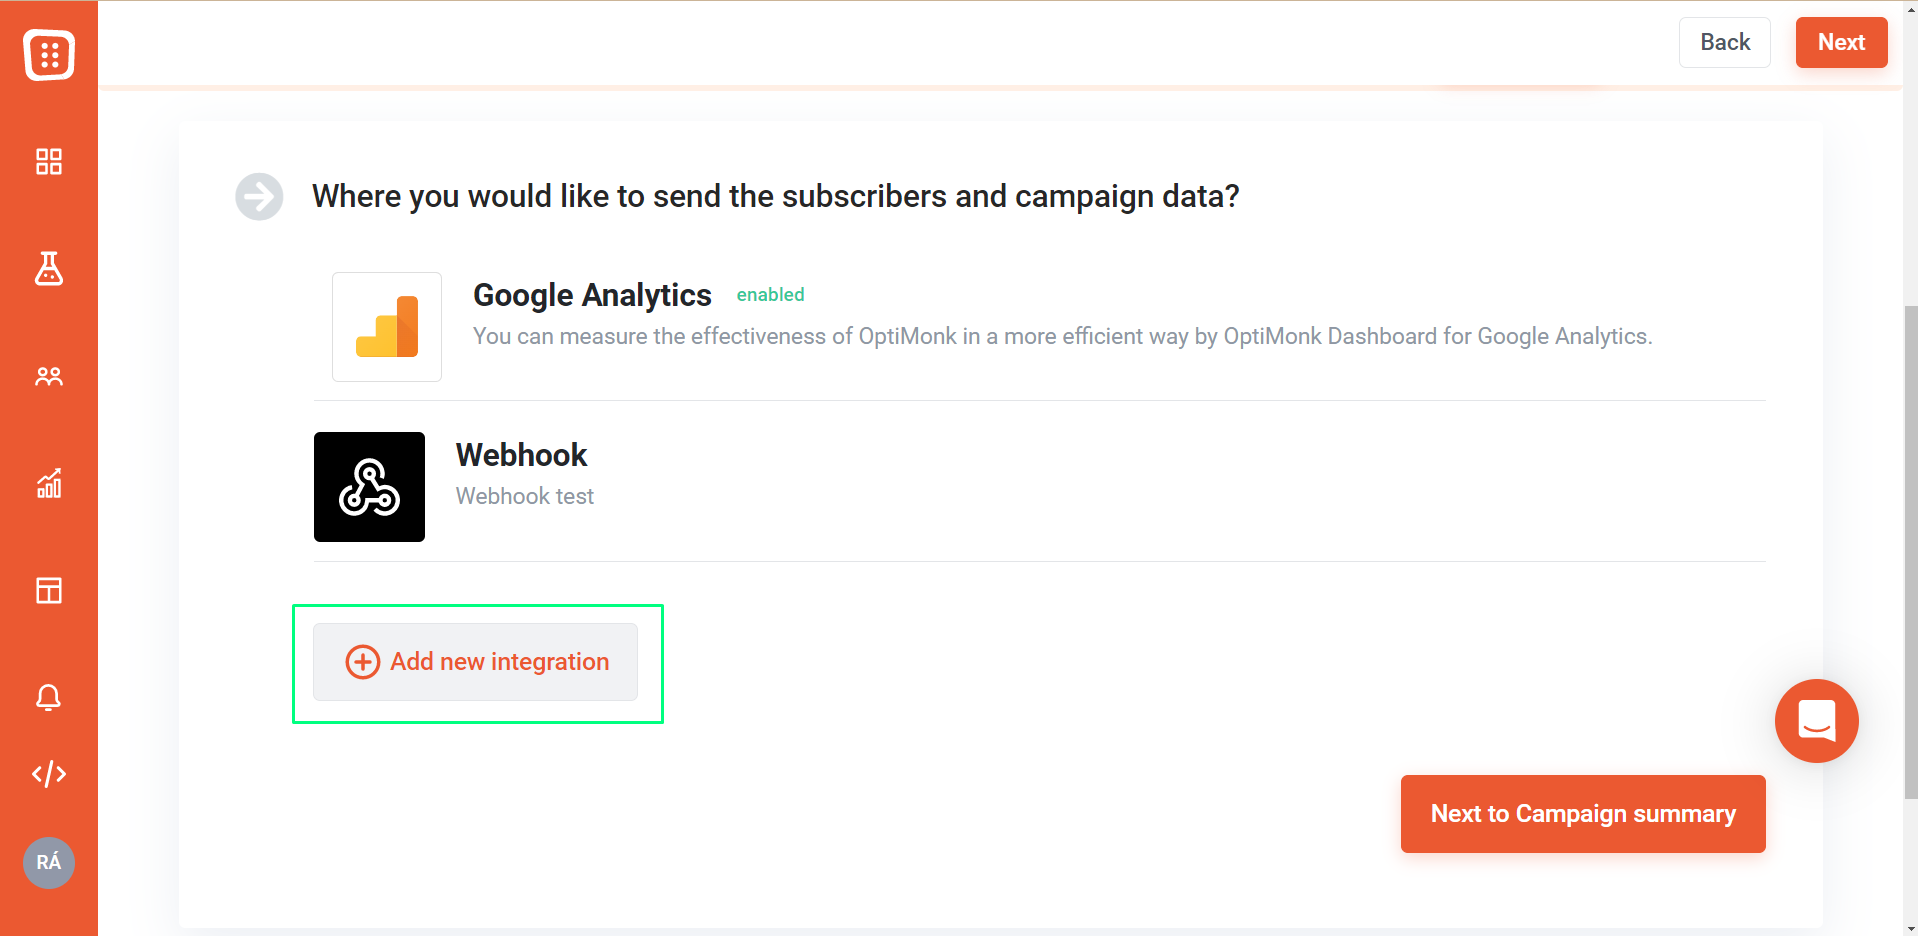Click the vertical page scrollbar
The width and height of the screenshot is (1918, 936).
point(1910,550)
